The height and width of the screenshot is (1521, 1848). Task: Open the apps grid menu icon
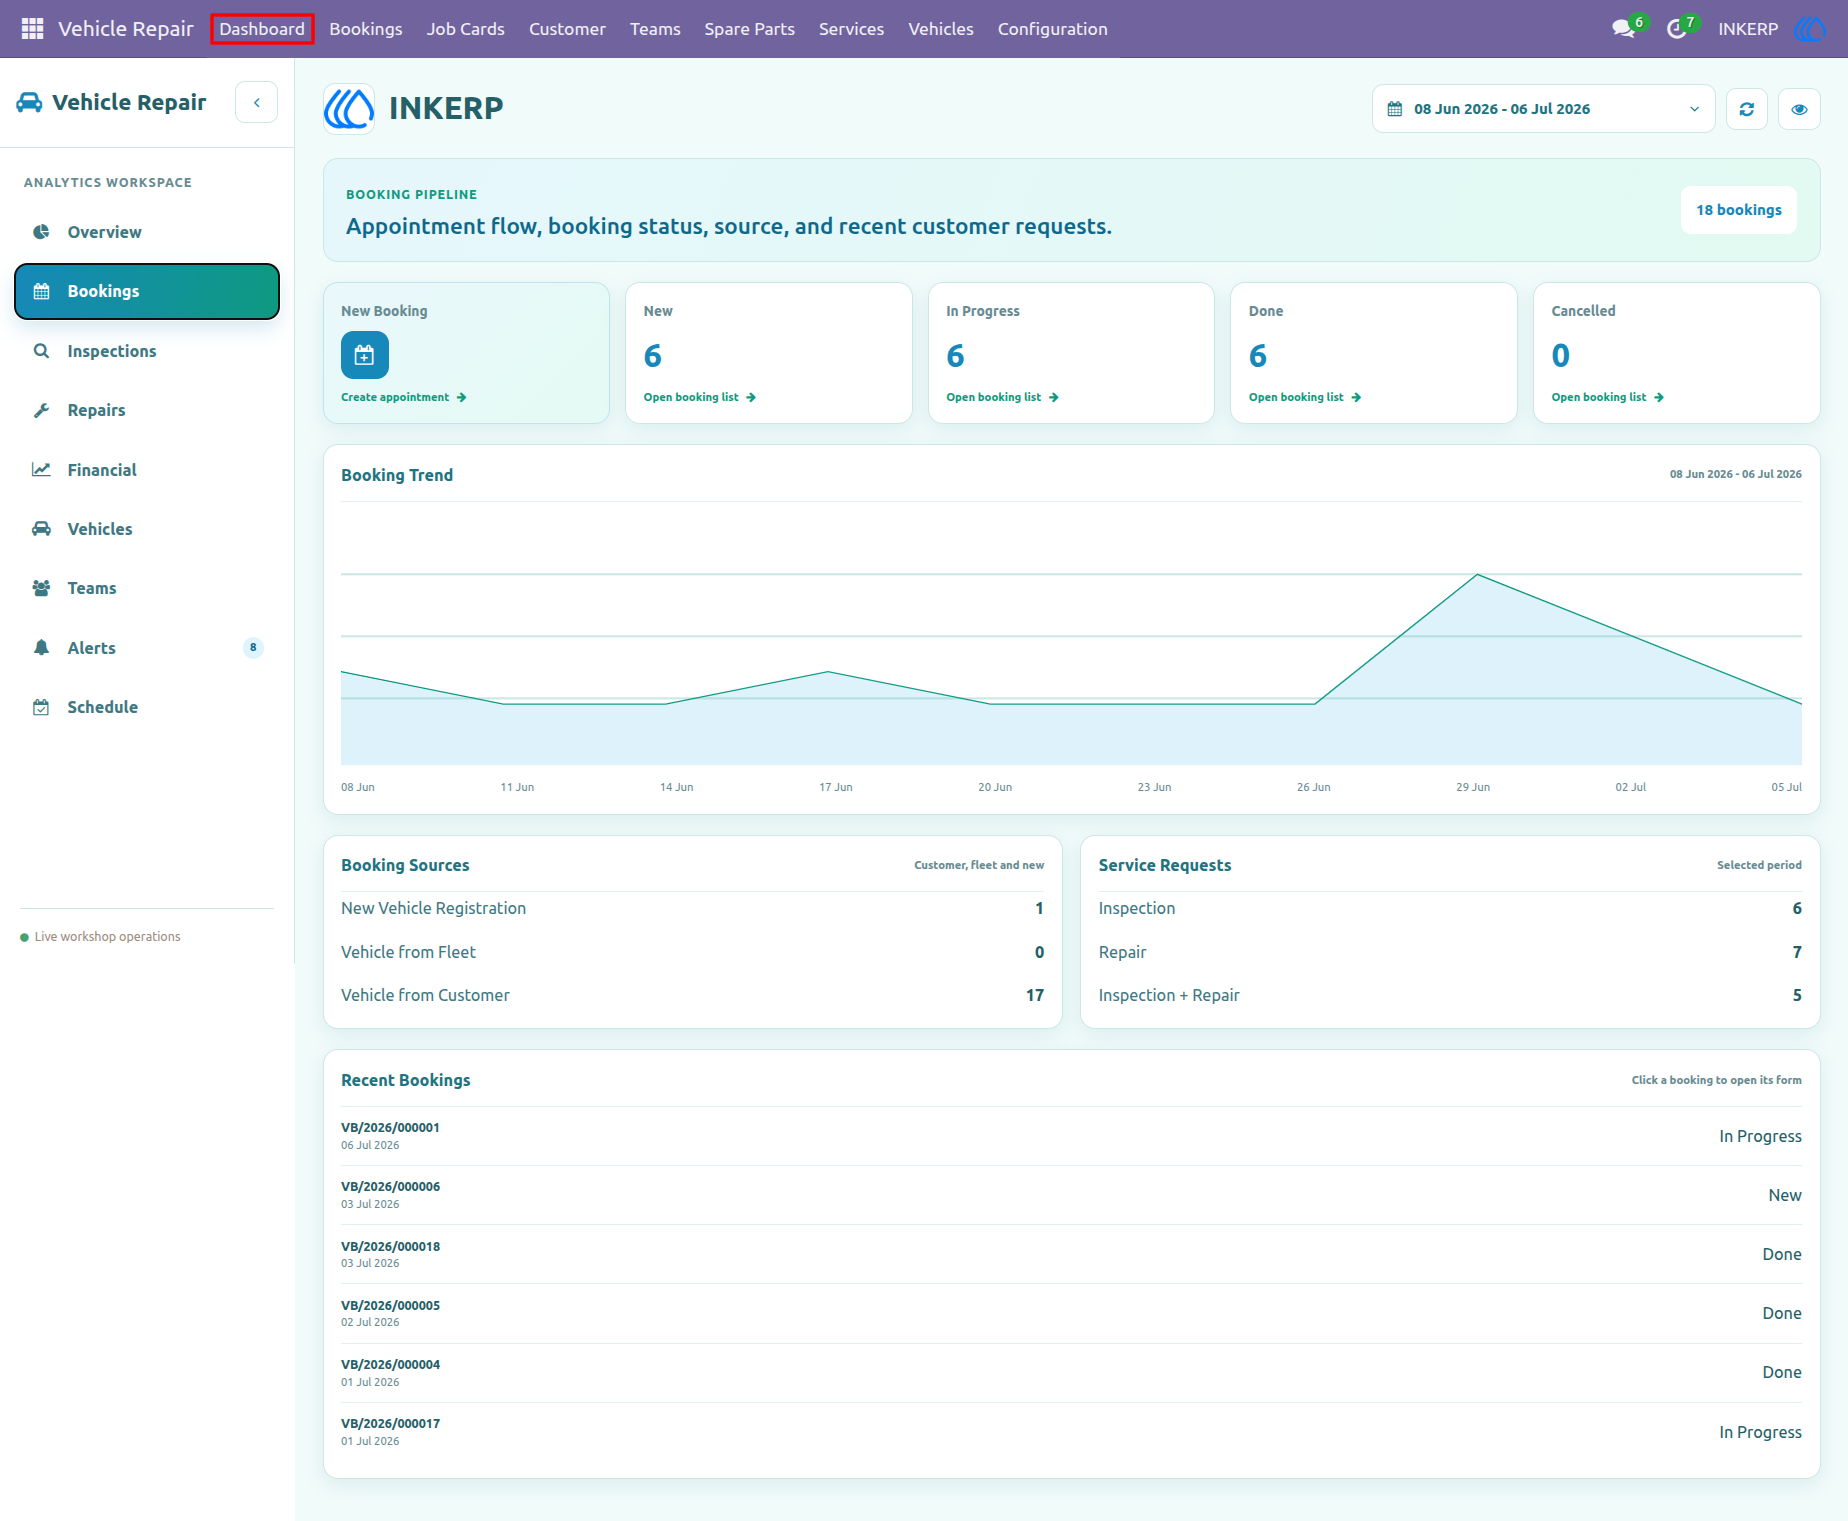pos(32,29)
